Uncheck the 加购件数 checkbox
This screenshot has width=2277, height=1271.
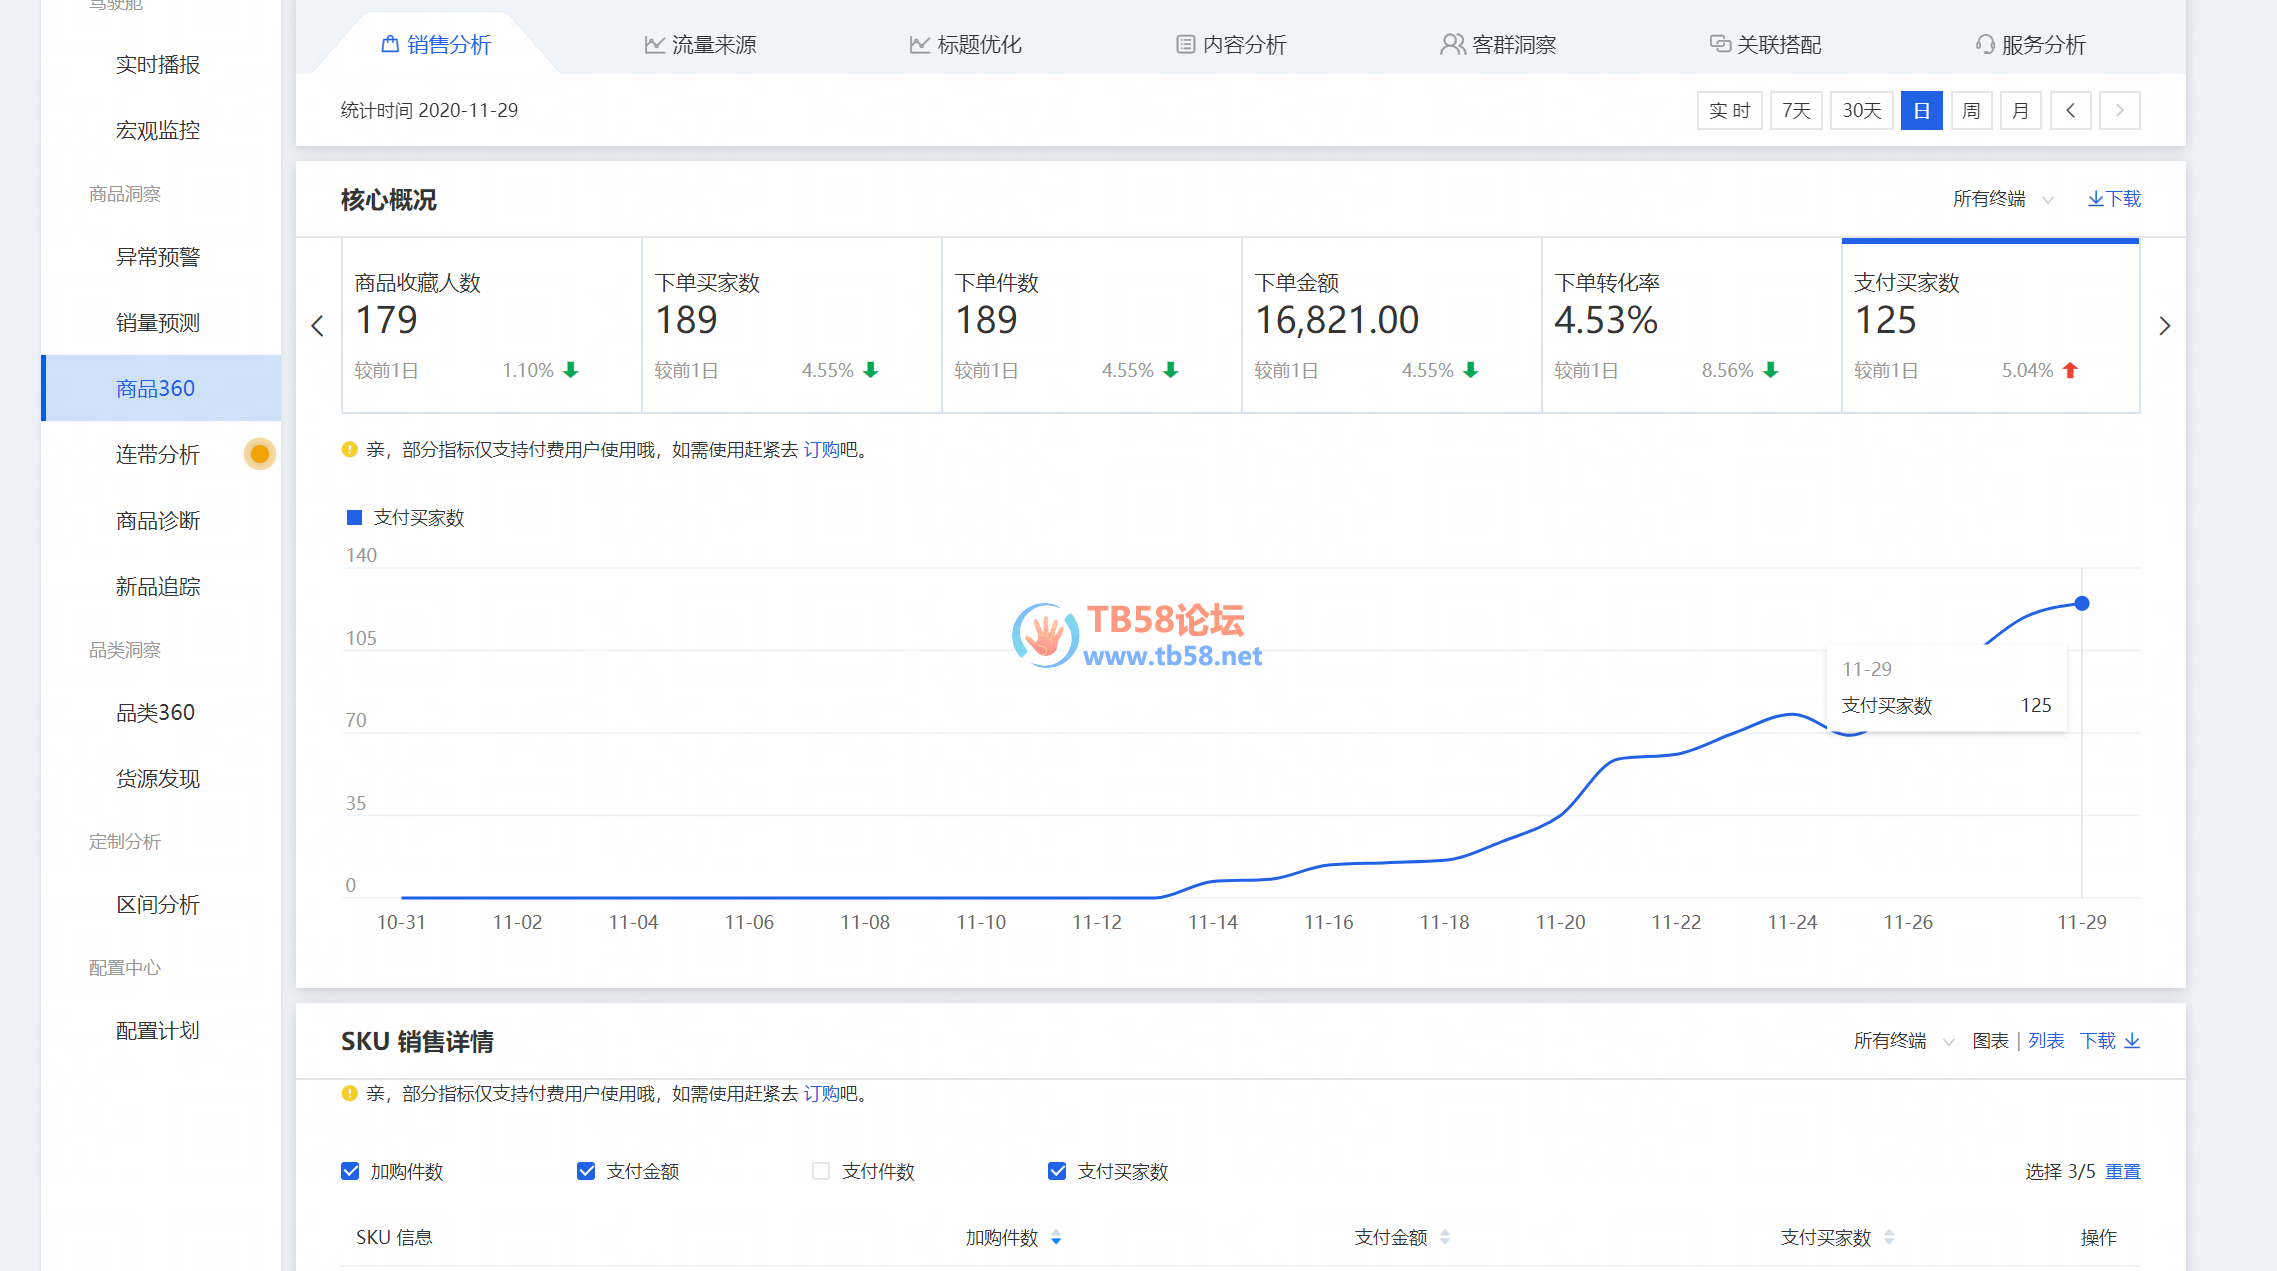point(350,1171)
